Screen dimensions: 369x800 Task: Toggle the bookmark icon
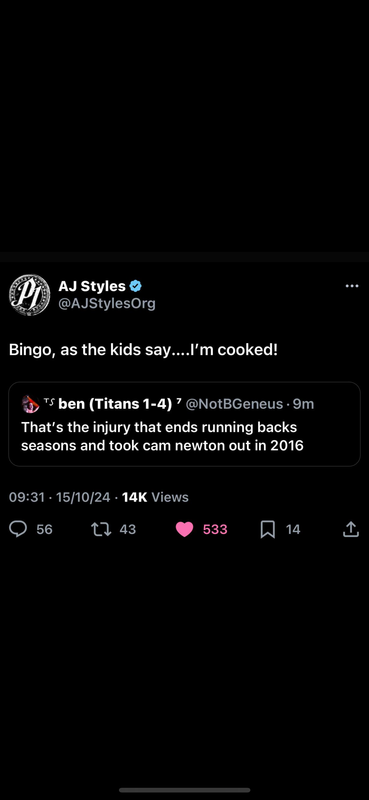(268, 530)
